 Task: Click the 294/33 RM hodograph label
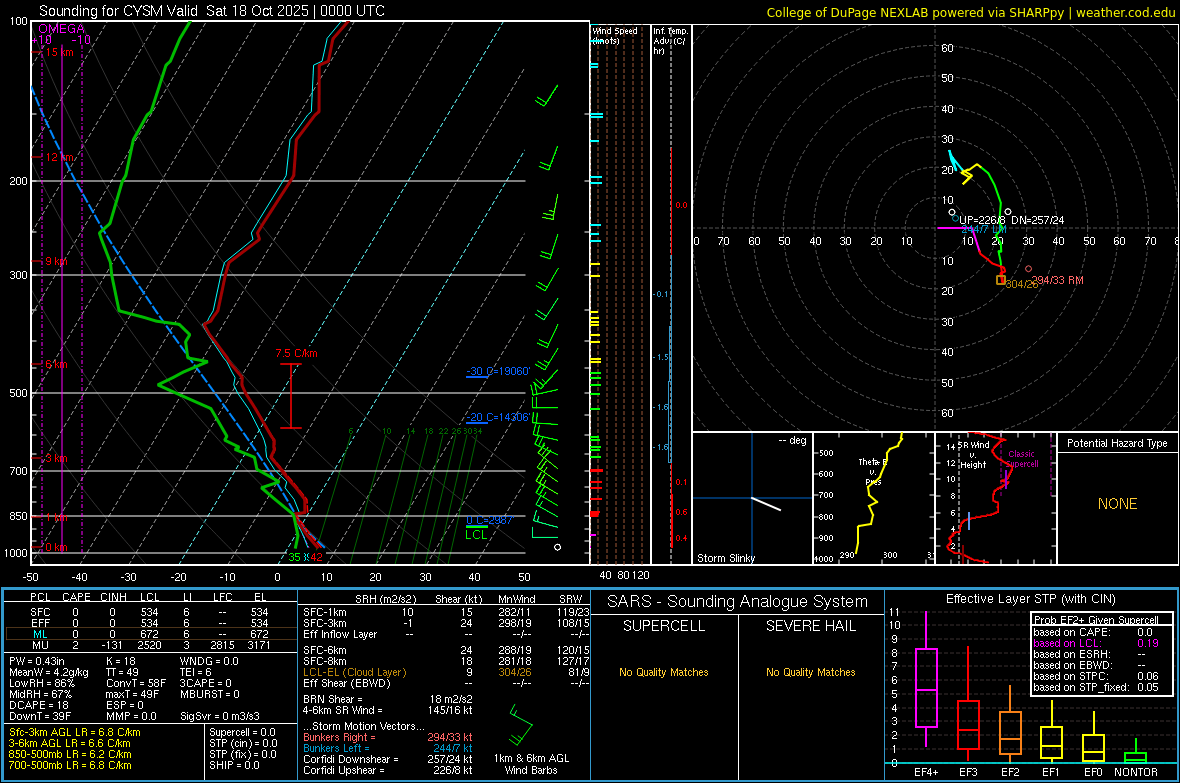click(x=1057, y=280)
